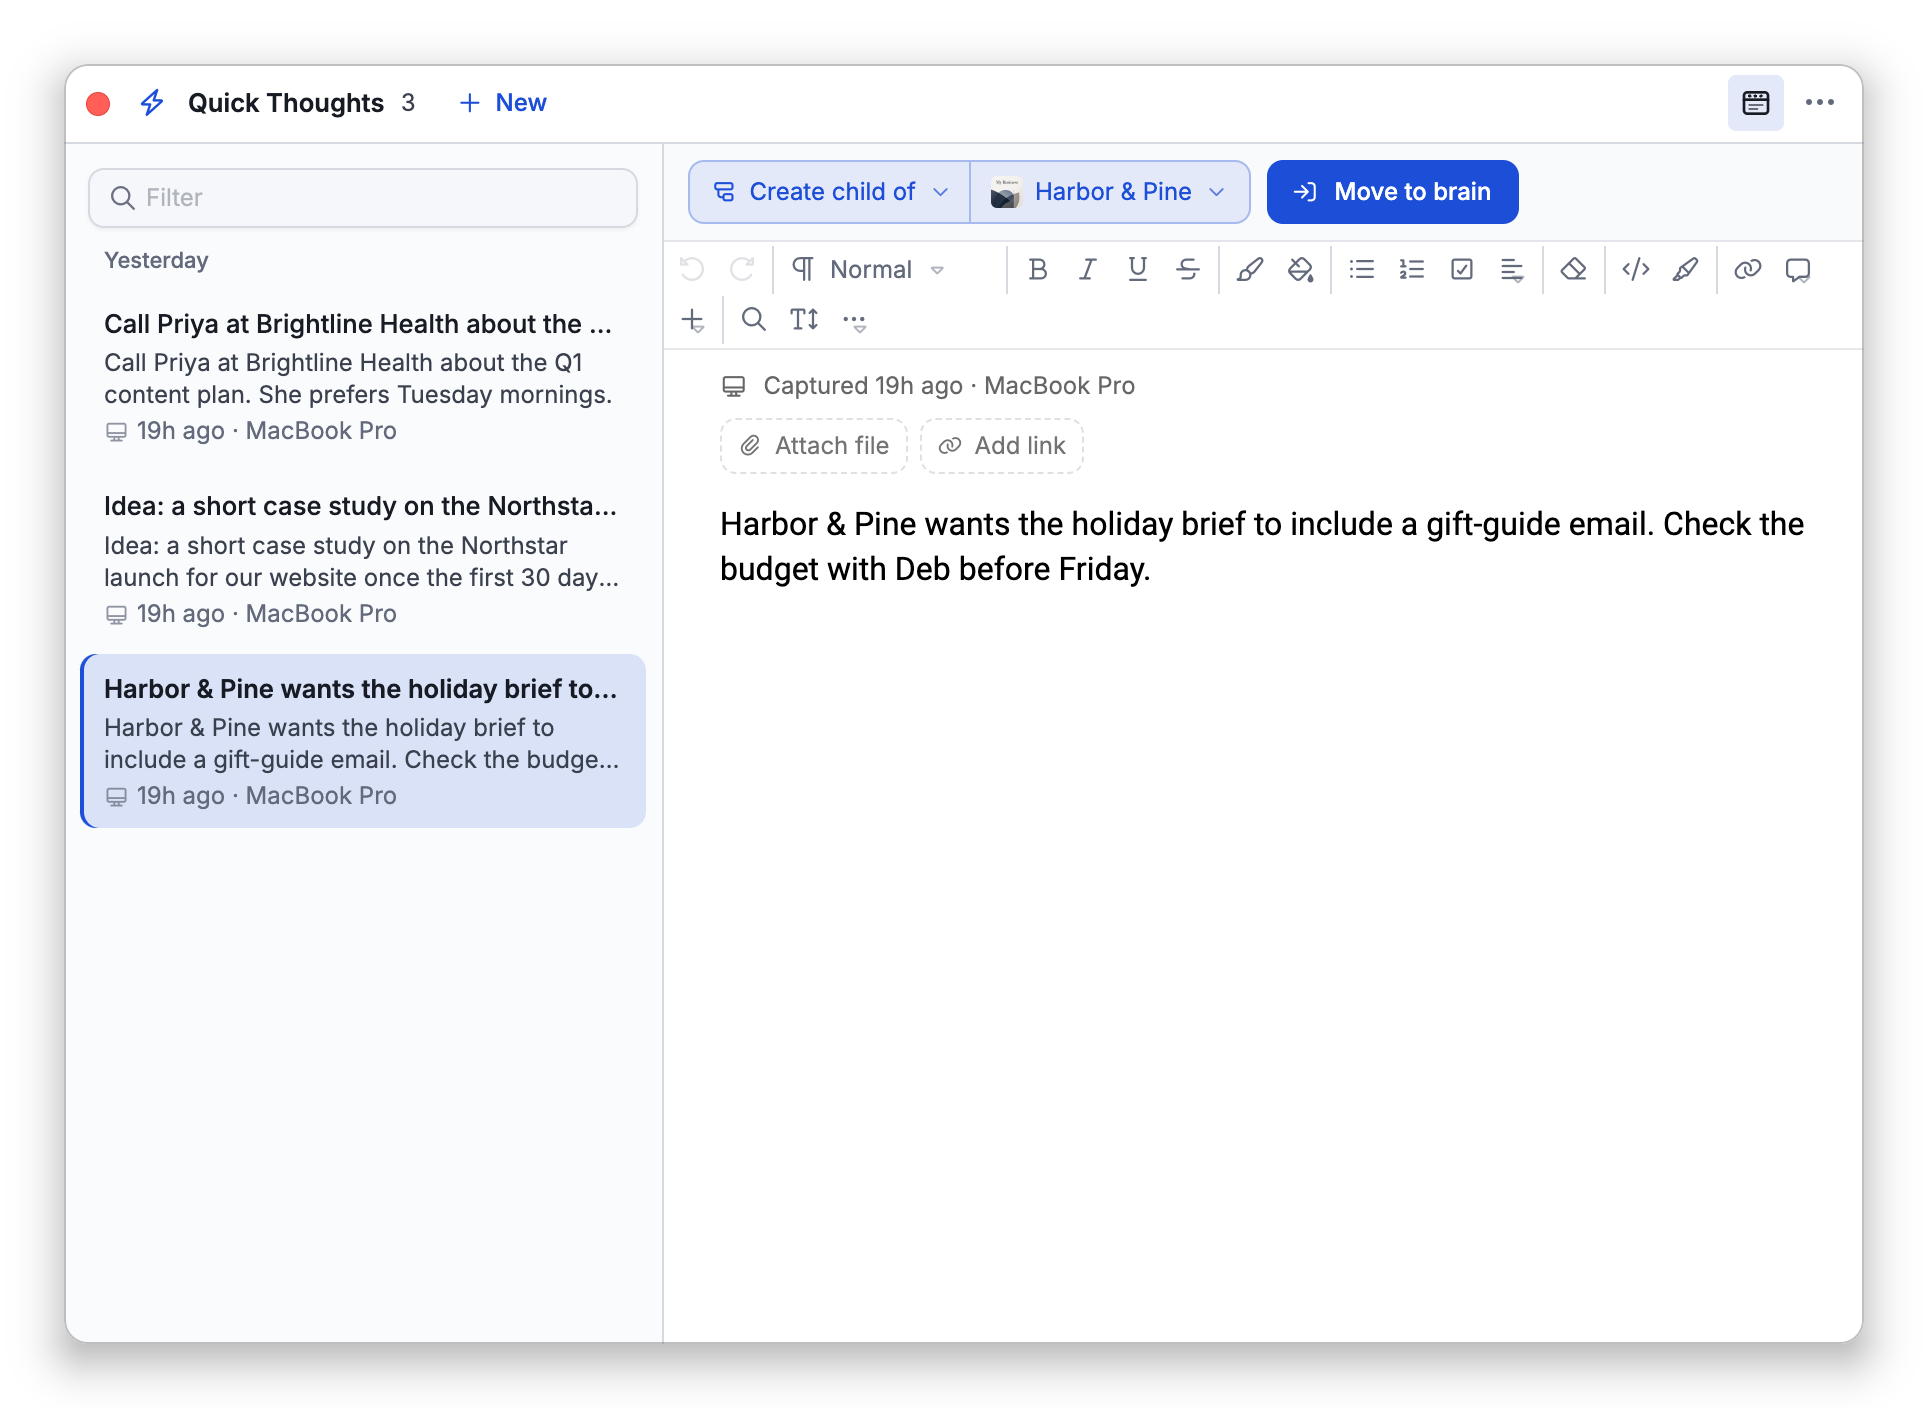Open the text alignment options
The image size is (1928, 1408).
point(1512,269)
